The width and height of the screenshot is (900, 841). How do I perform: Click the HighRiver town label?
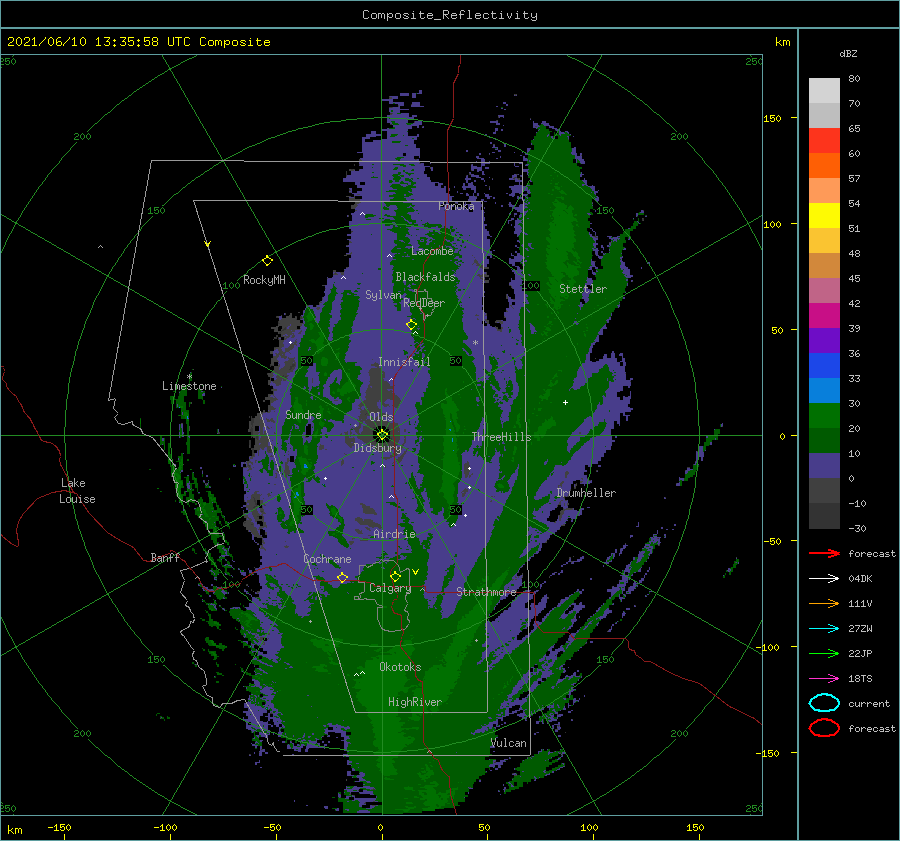click(x=415, y=702)
